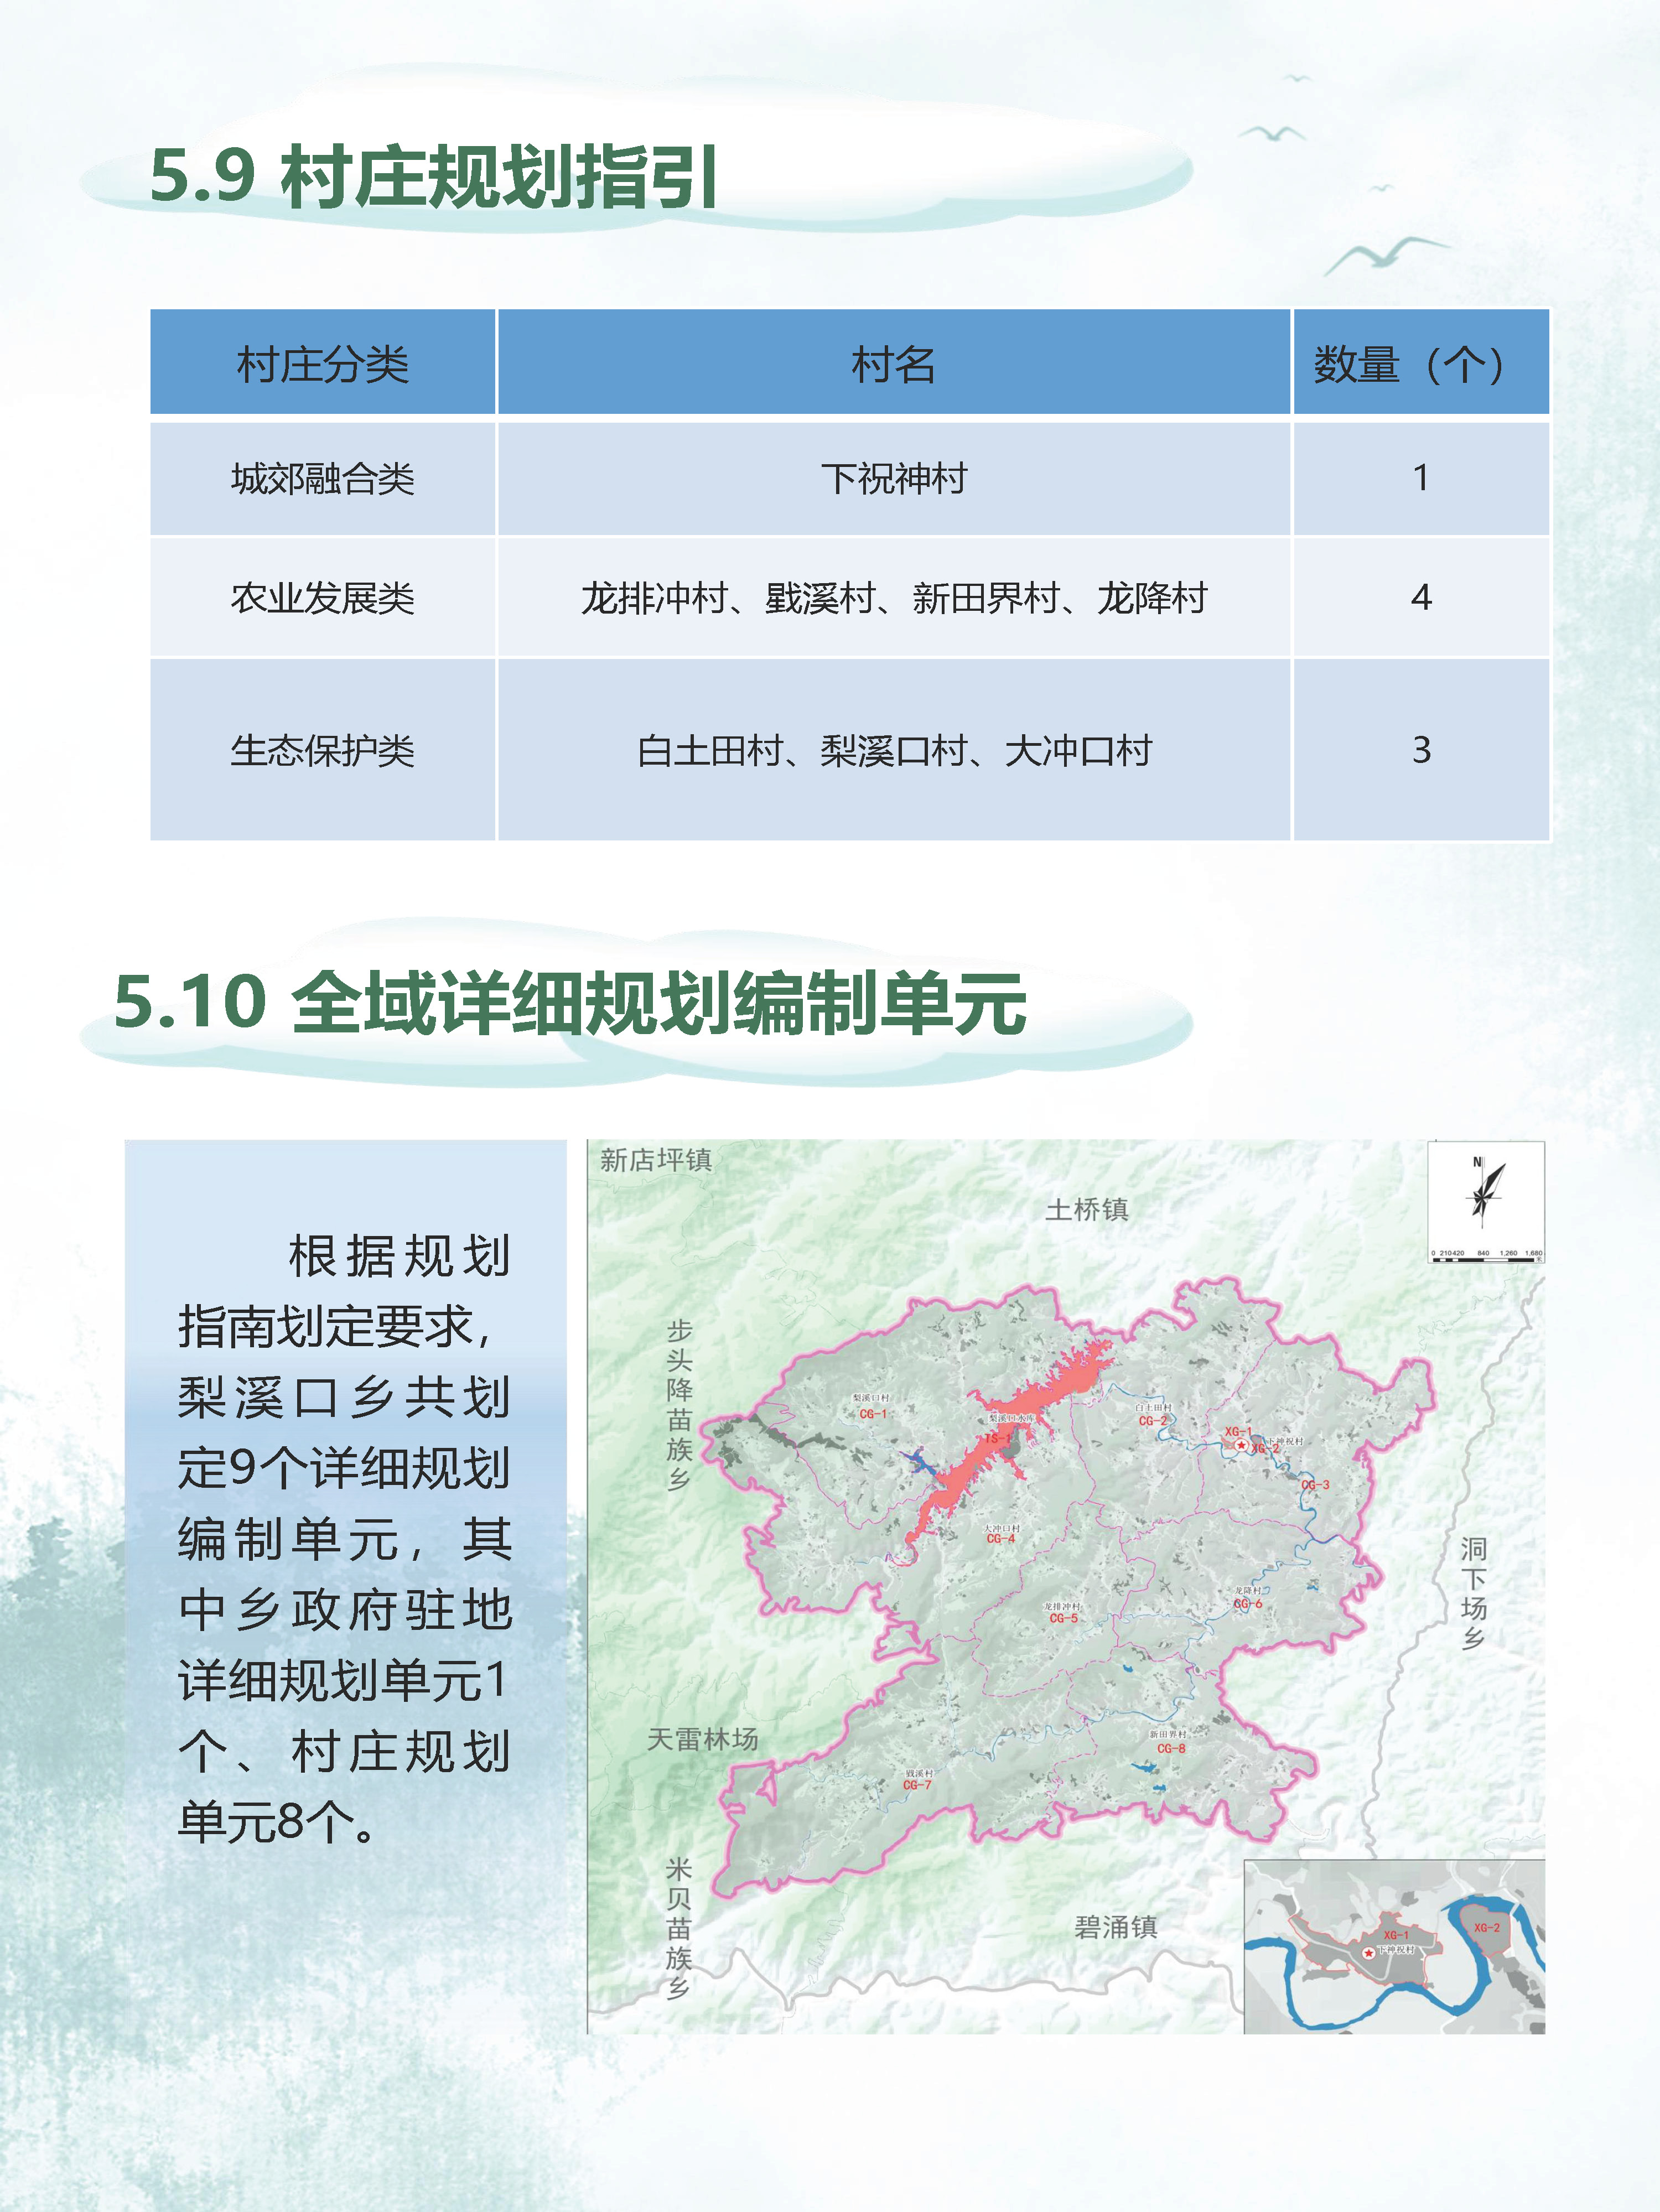The height and width of the screenshot is (2212, 1660).
Task: Click the CG-2 unit label on the map
Action: [1153, 1421]
